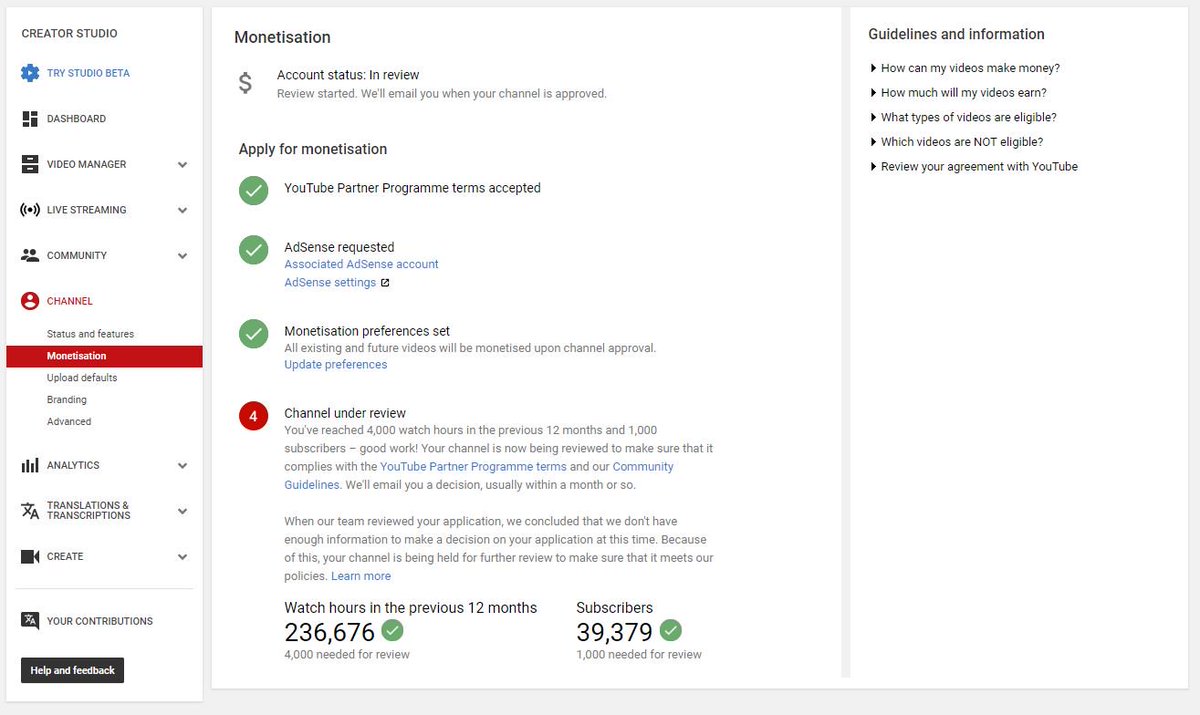Image resolution: width=1200 pixels, height=715 pixels.
Task: Open the AdSense settings link
Action: tap(330, 283)
